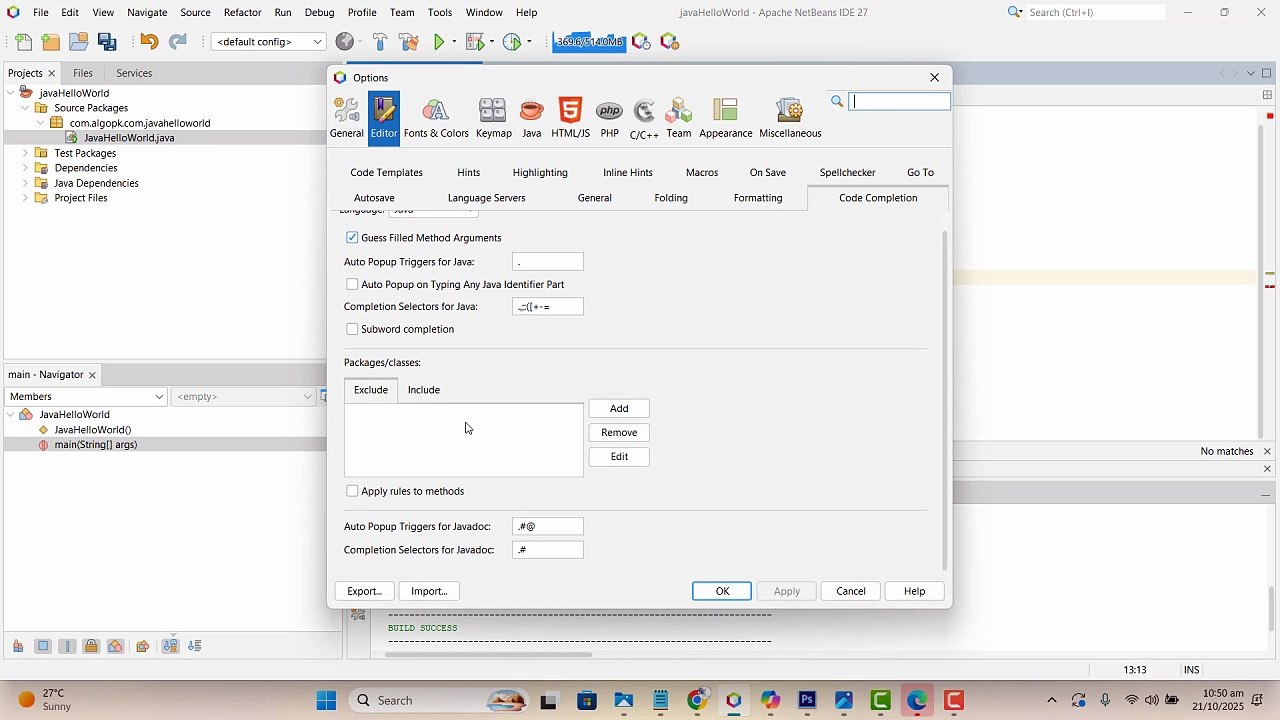Expand the Dependencies node
Screen dimensions: 1280x720
[x=26, y=168]
